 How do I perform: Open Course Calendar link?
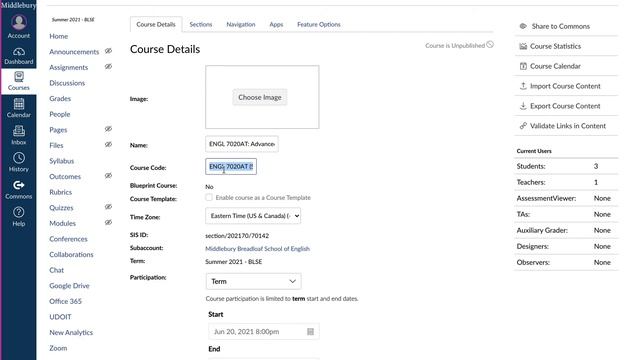tap(555, 66)
